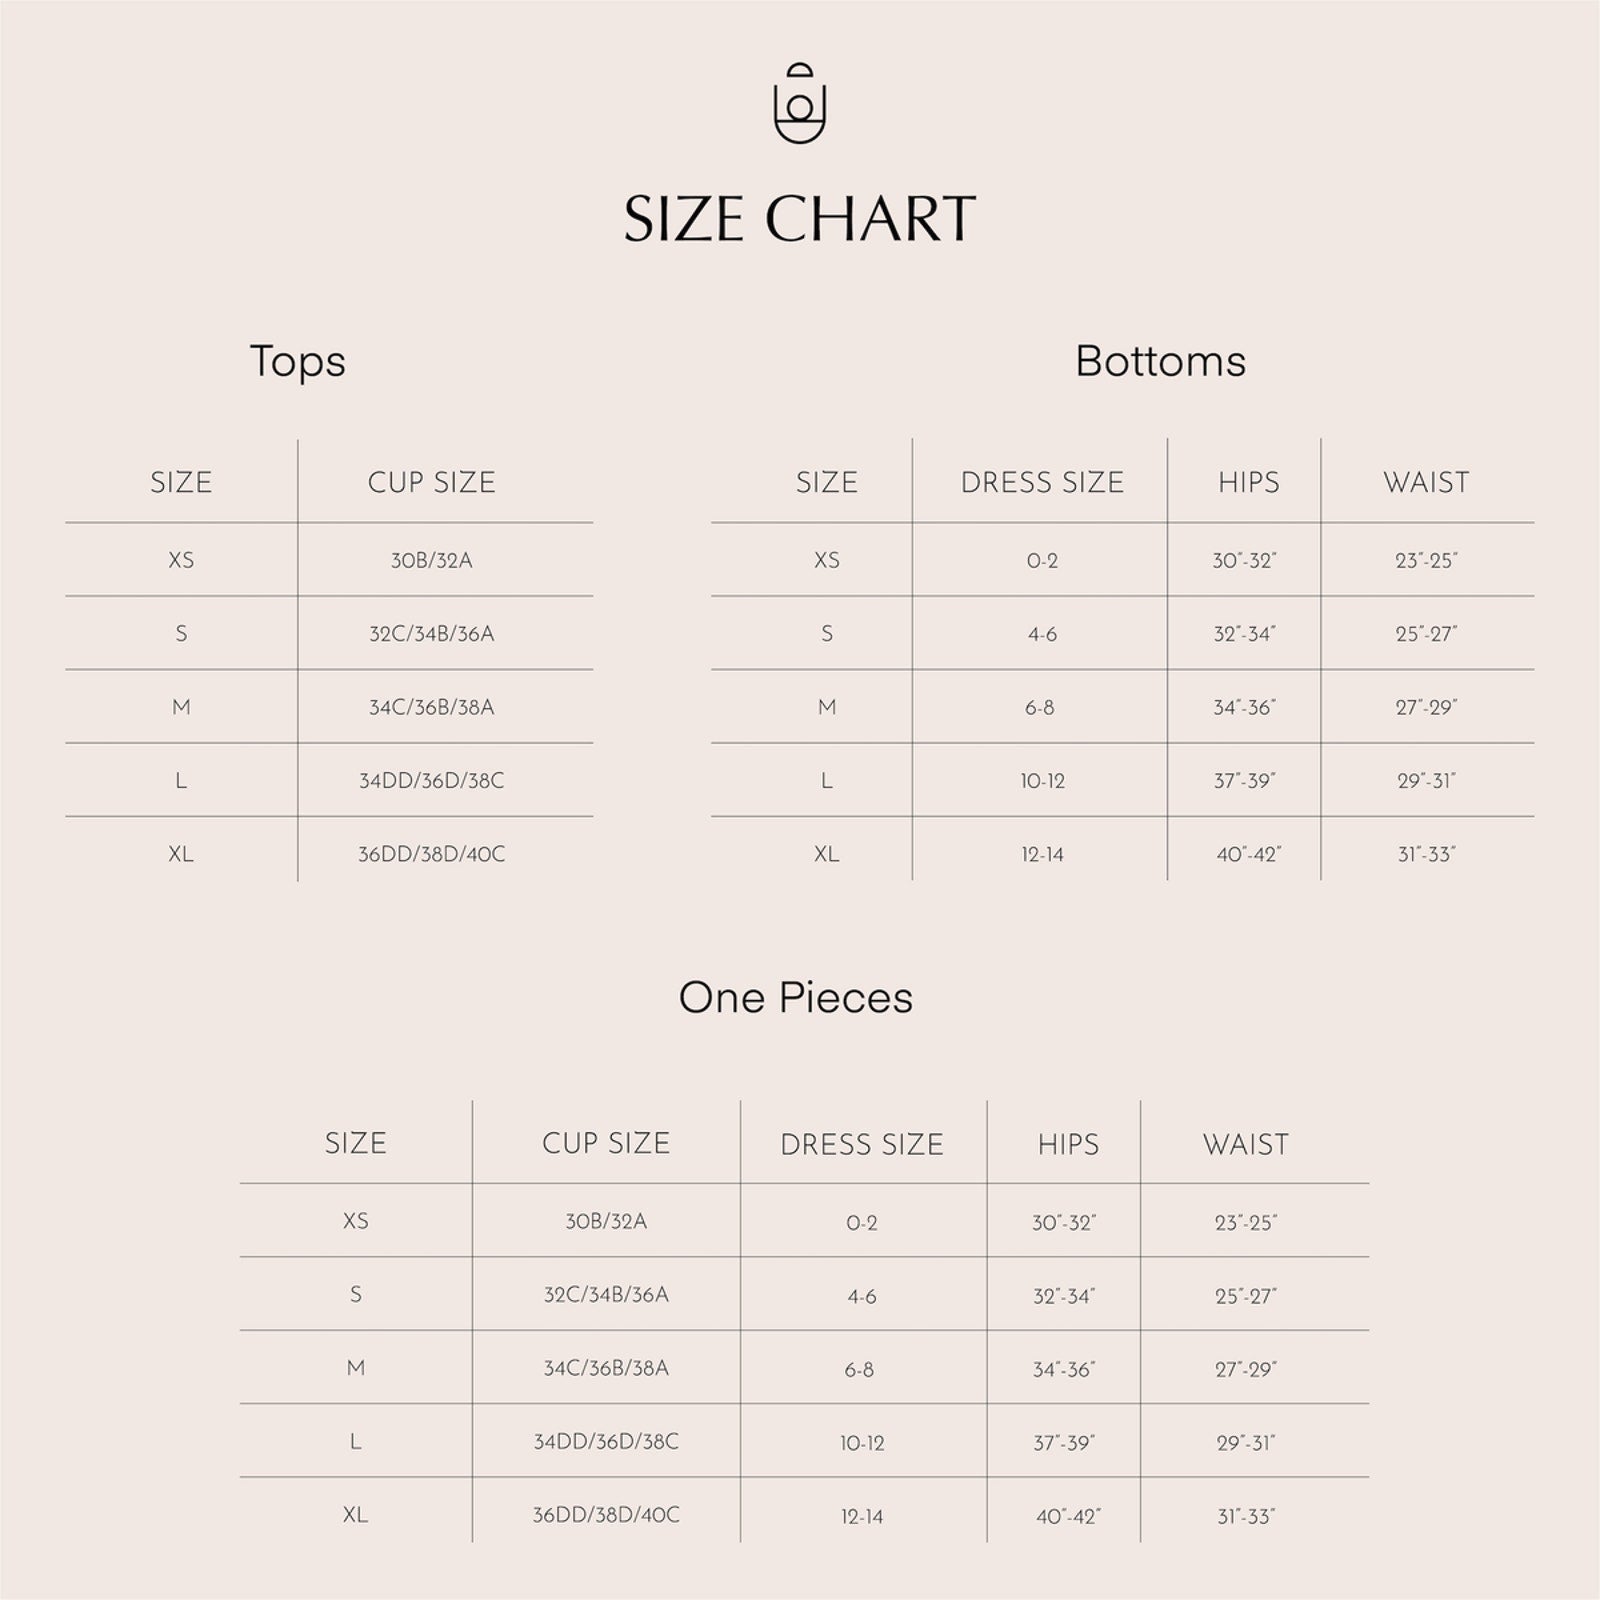1600x1600 pixels.
Task: Click WAIST header in Bottoms table
Action: pyautogui.click(x=1426, y=482)
